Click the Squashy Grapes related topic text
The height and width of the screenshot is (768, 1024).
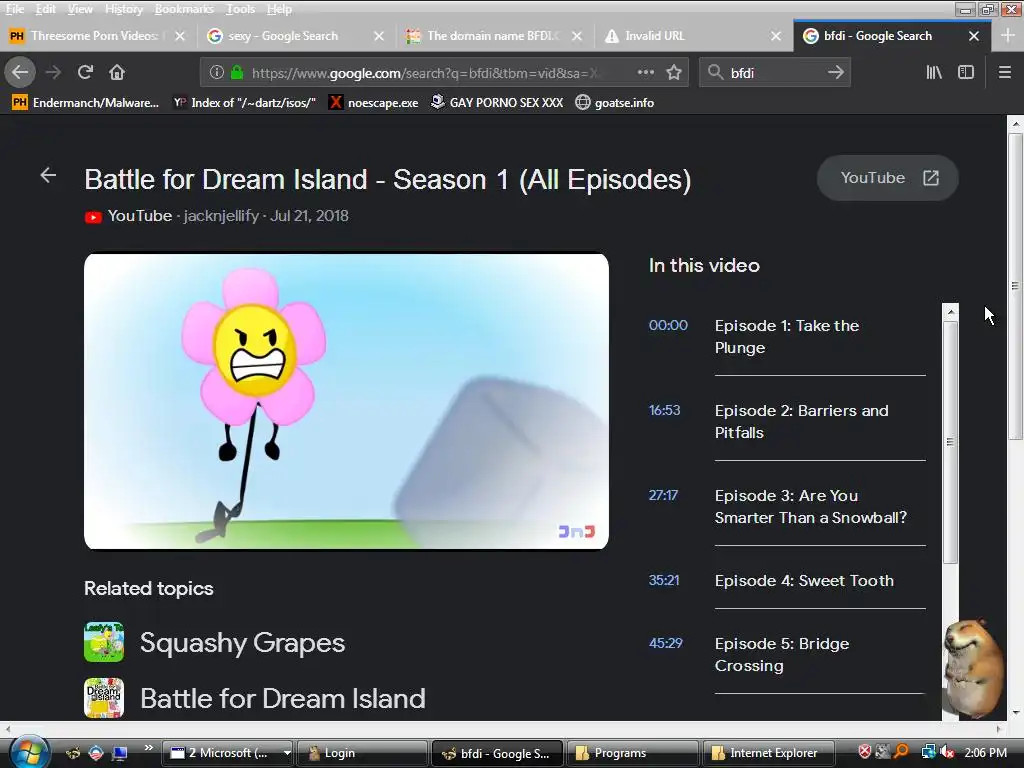242,643
